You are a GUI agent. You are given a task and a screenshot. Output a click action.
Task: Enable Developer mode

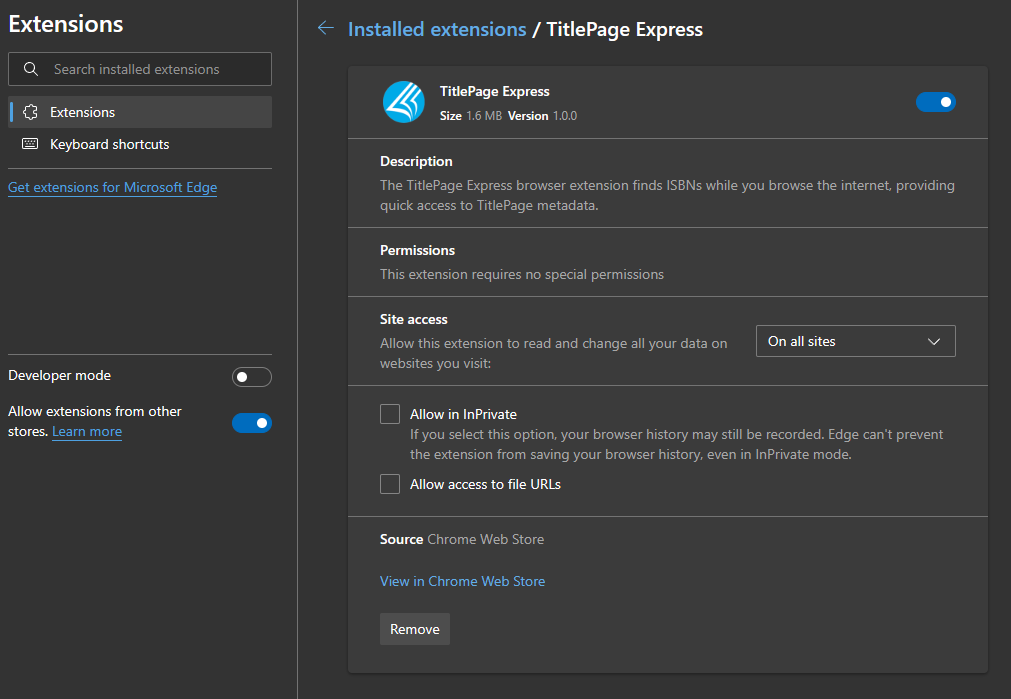tap(251, 376)
